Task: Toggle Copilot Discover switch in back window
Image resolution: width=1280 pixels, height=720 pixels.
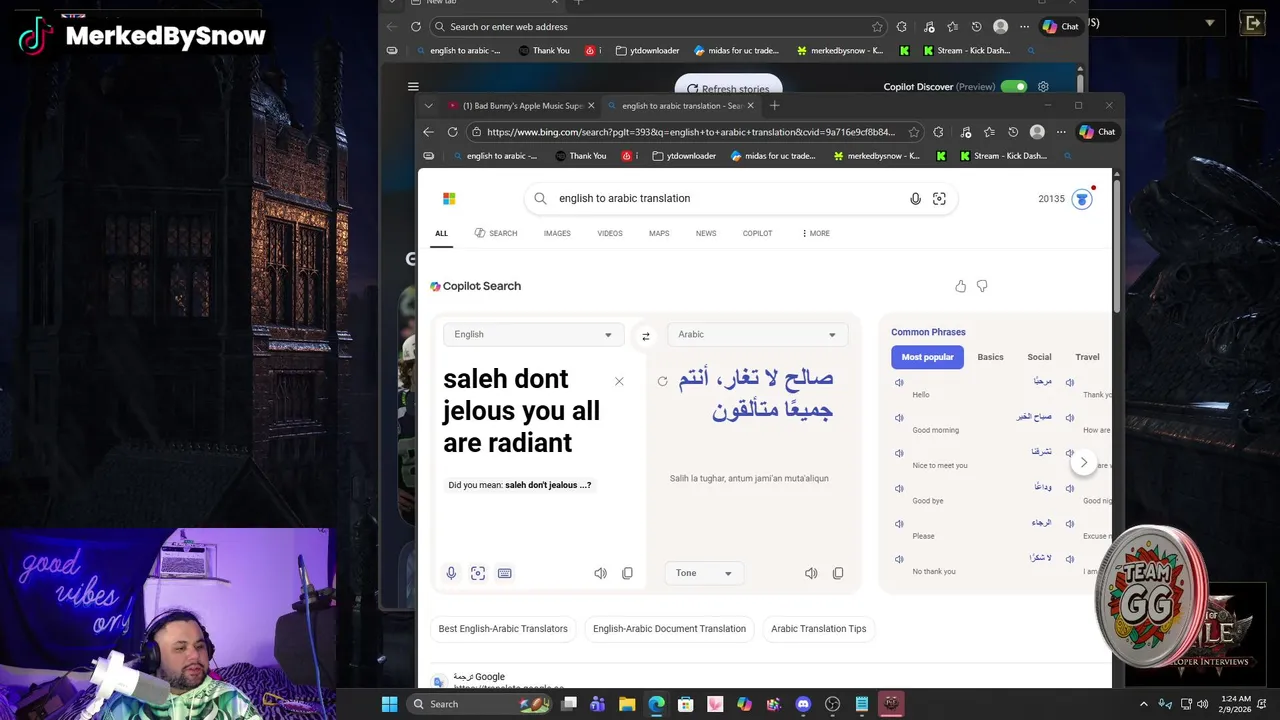Action: point(1014,87)
